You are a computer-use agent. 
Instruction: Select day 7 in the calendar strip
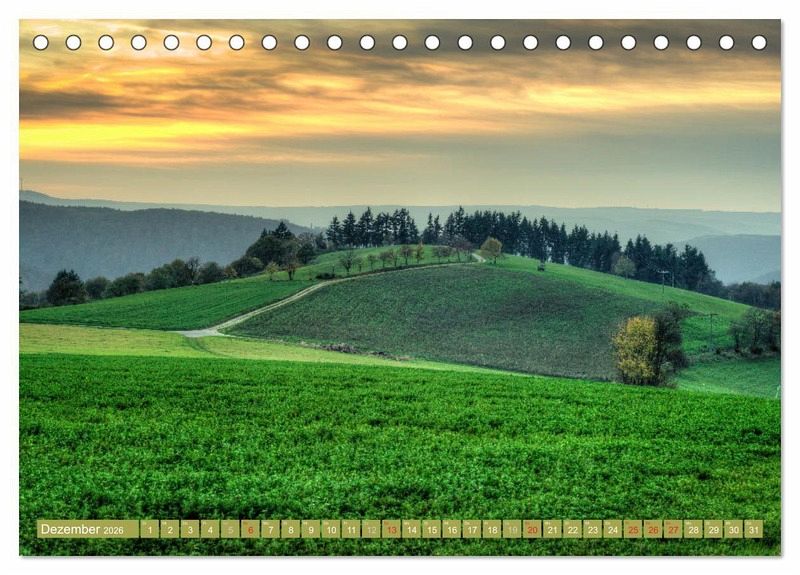(x=270, y=529)
